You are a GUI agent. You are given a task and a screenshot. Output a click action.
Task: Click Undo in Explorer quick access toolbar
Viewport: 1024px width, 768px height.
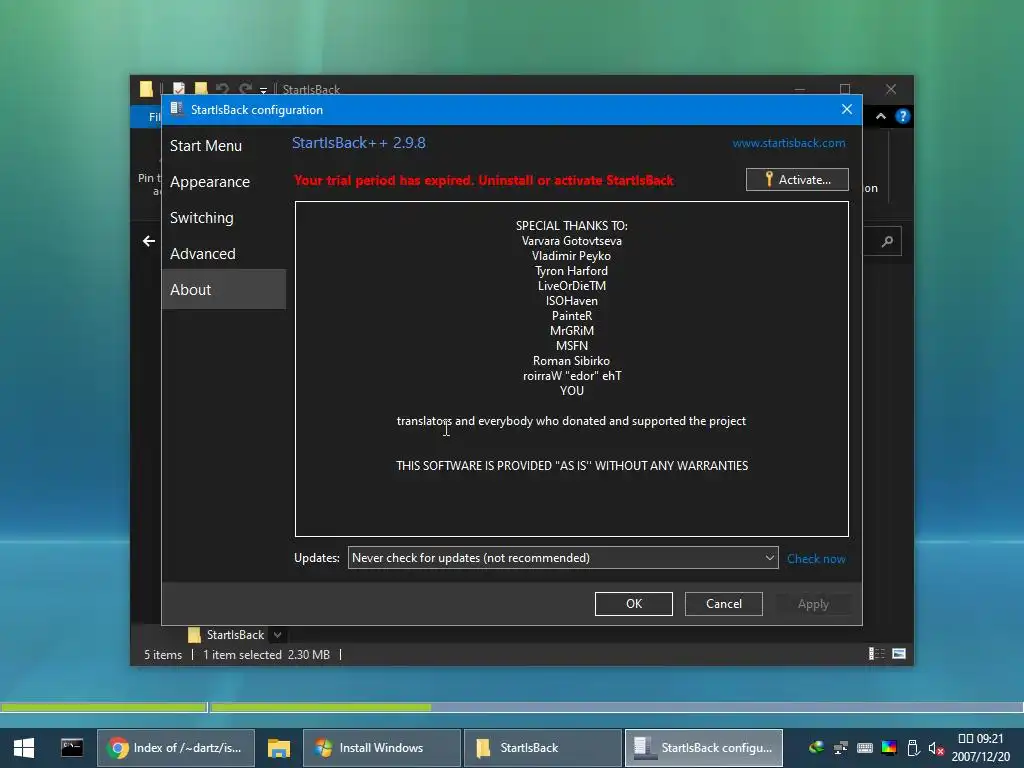coord(222,89)
